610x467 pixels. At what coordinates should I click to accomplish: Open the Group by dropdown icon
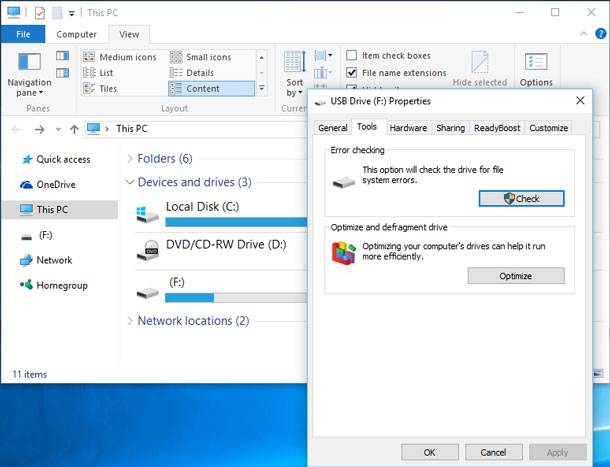pyautogui.click(x=323, y=56)
